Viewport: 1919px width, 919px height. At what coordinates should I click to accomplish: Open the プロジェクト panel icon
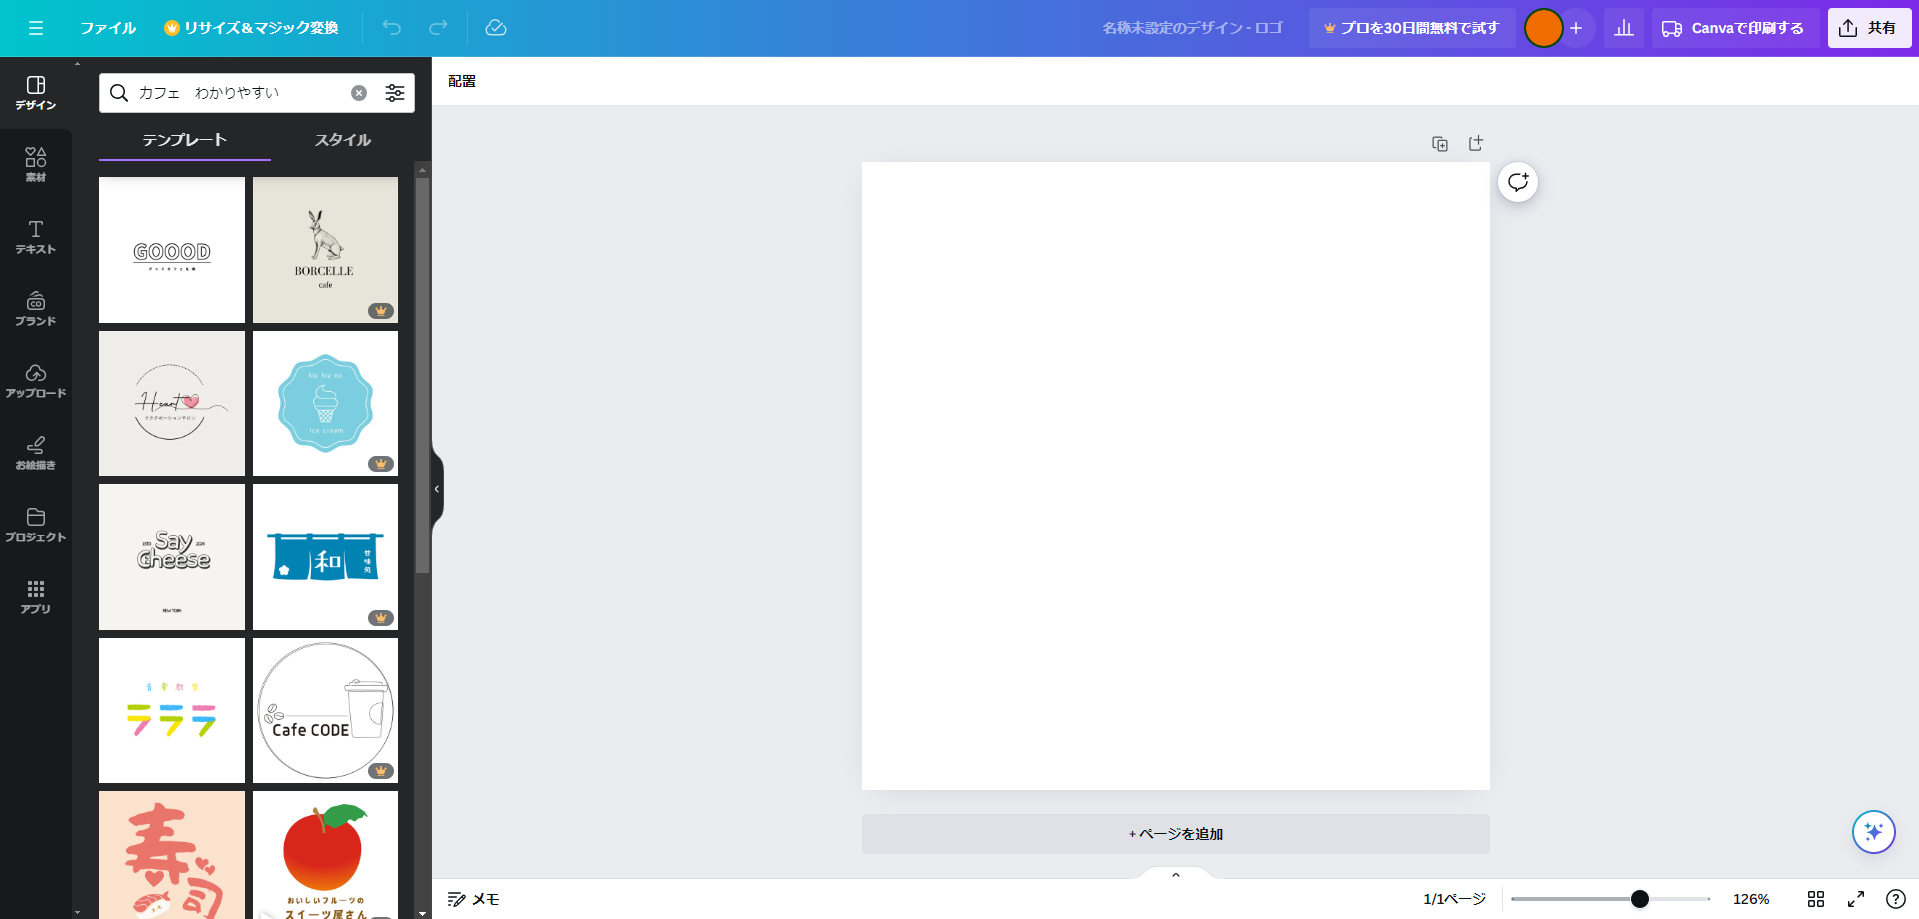(x=35, y=525)
